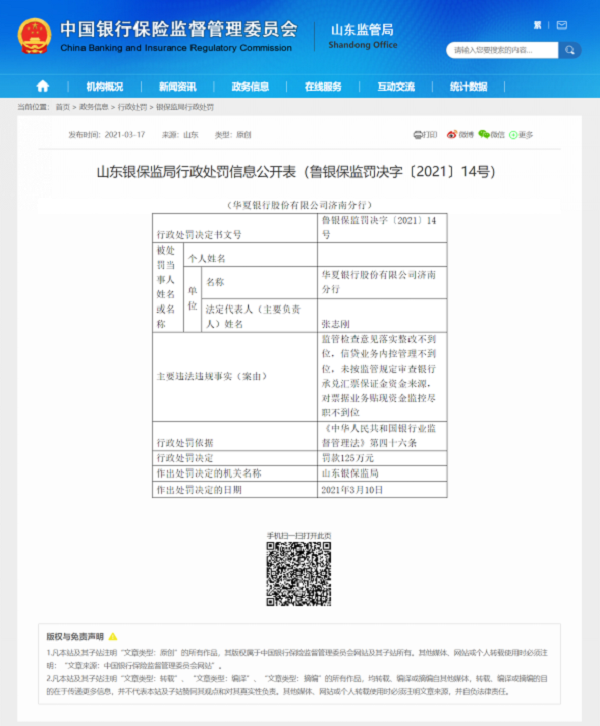Click the QR code image

click(x=299, y=574)
